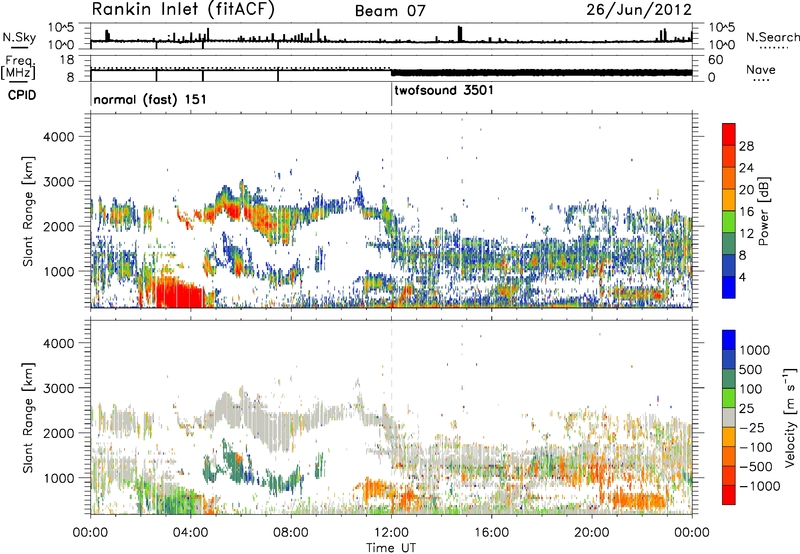
Task: Click the tall noise spike near 14:45 in N.Sky
Action: [460, 34]
